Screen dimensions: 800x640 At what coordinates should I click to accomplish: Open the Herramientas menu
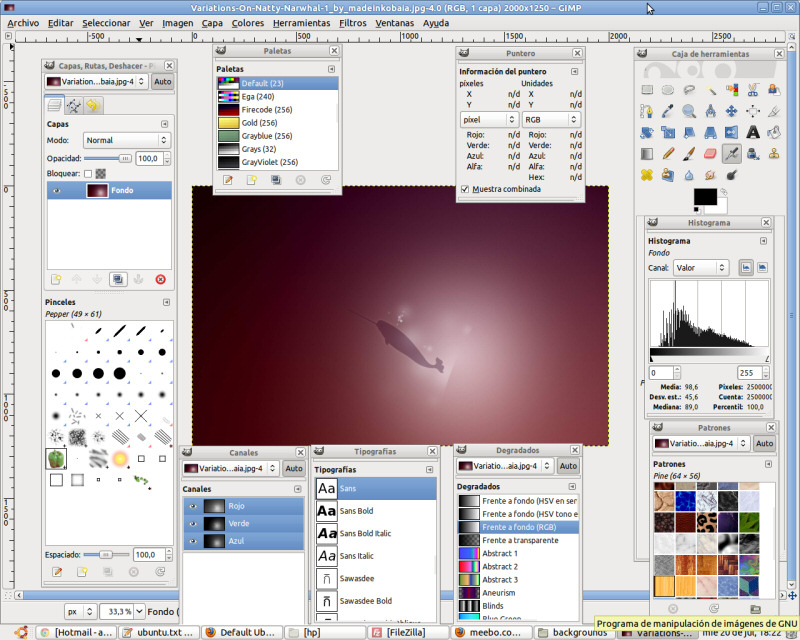[301, 23]
